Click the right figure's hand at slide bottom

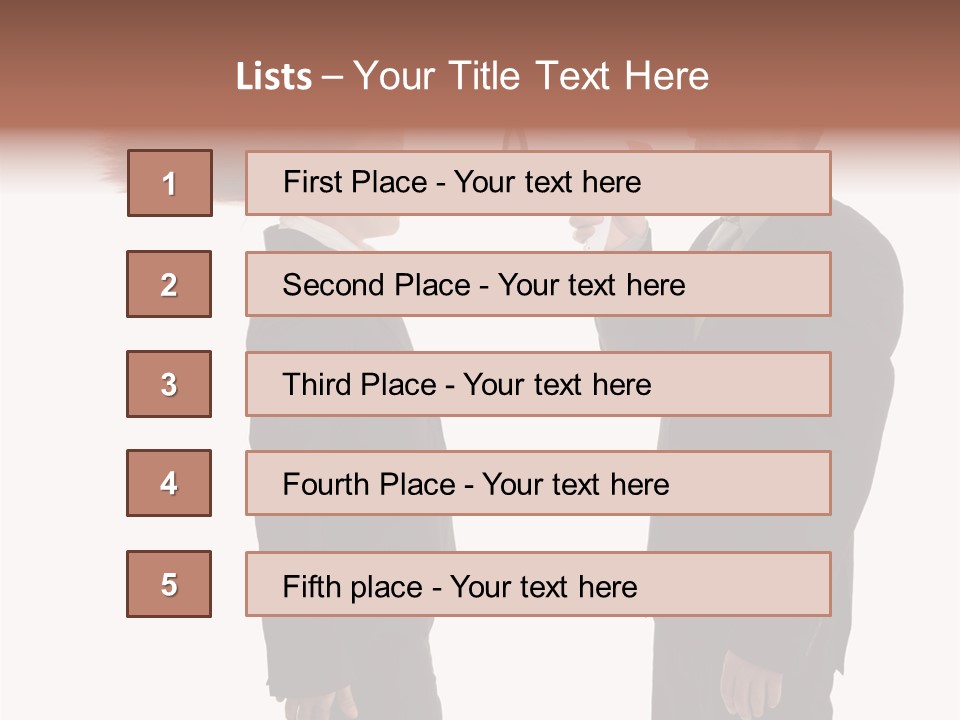[x=750, y=690]
